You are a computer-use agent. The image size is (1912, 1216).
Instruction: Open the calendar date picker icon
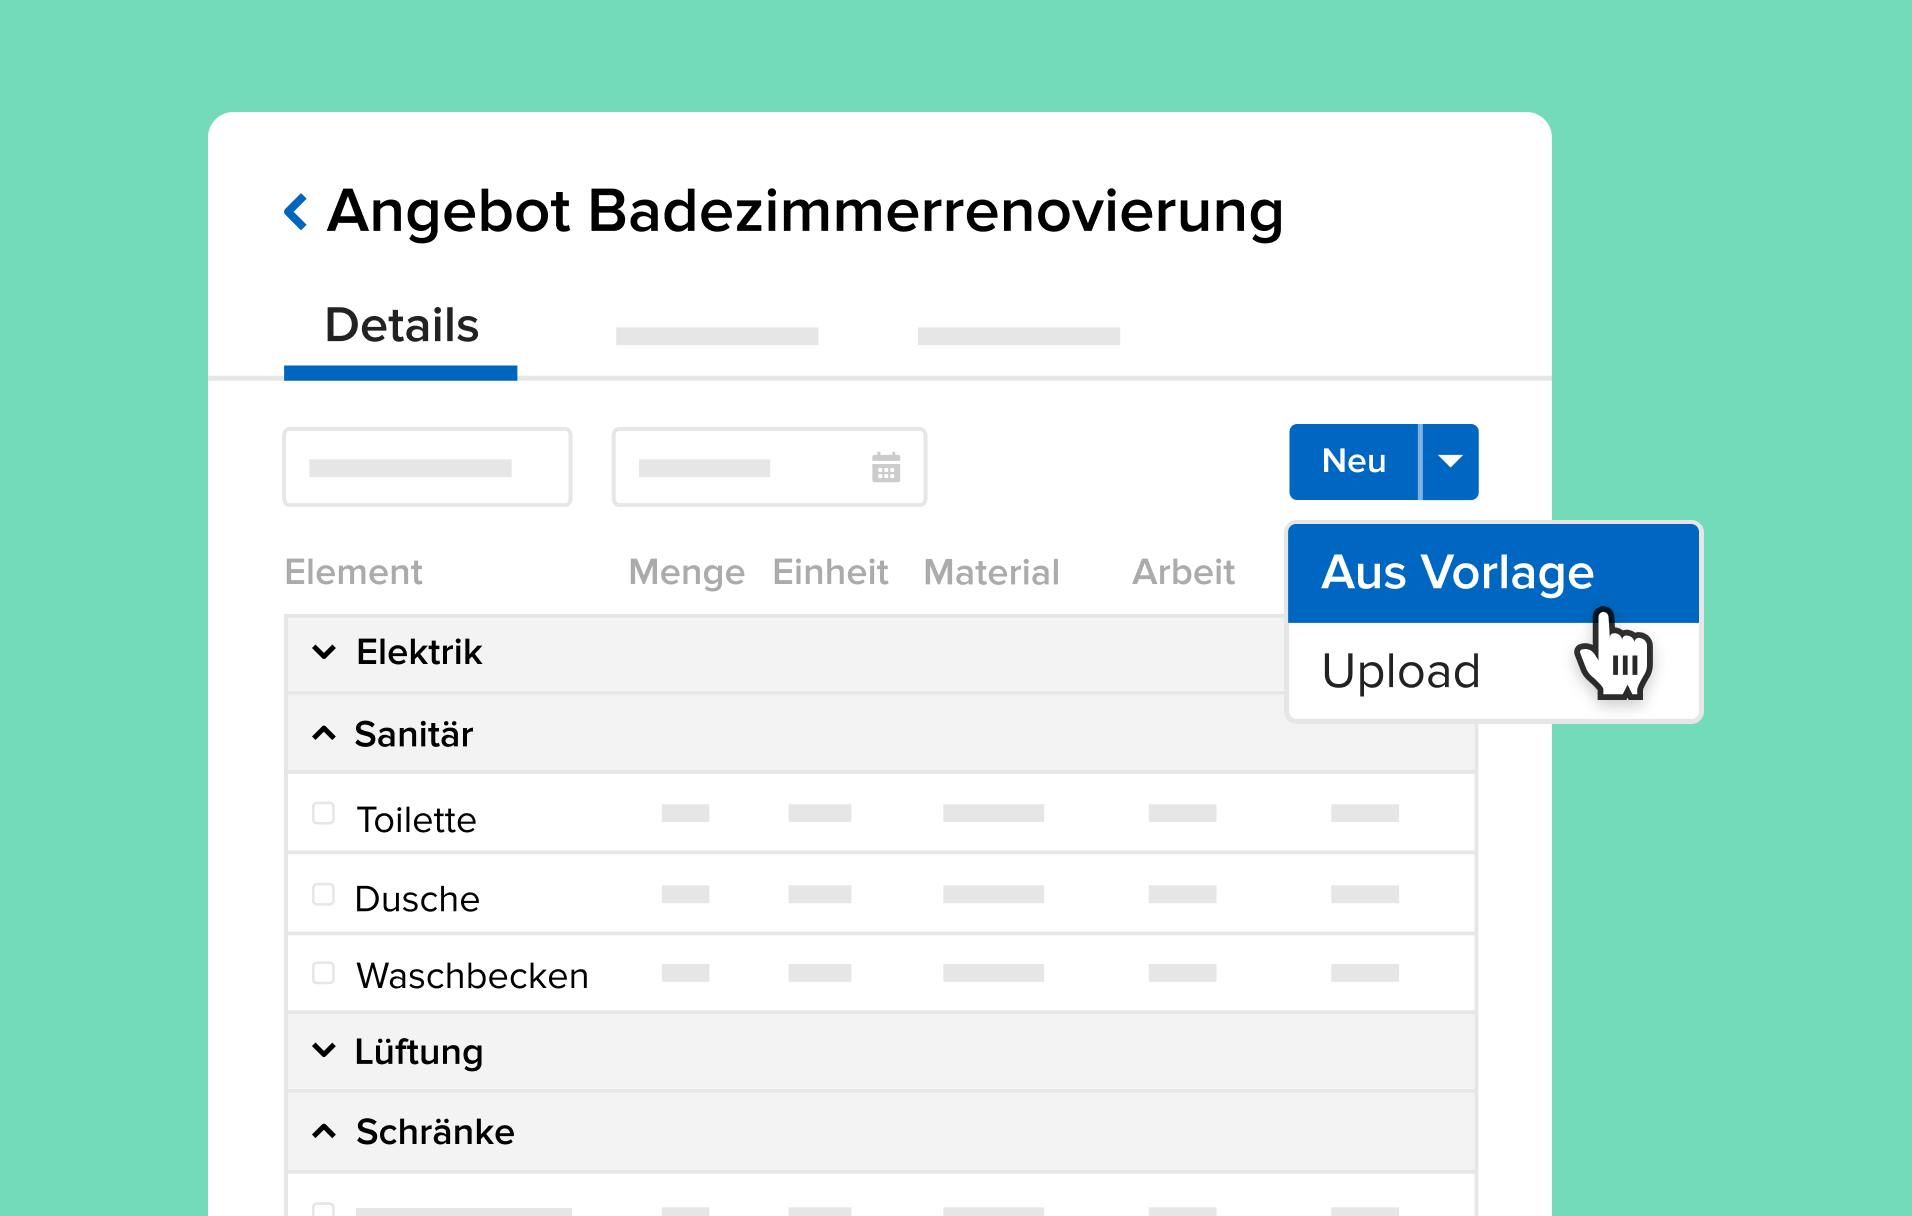[886, 467]
